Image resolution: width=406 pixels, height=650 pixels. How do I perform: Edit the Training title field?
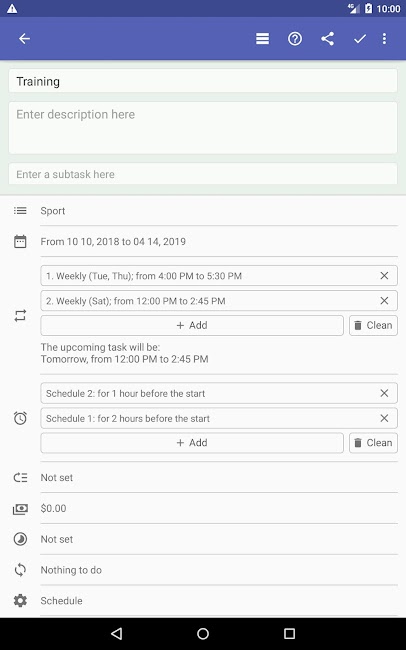click(x=203, y=81)
